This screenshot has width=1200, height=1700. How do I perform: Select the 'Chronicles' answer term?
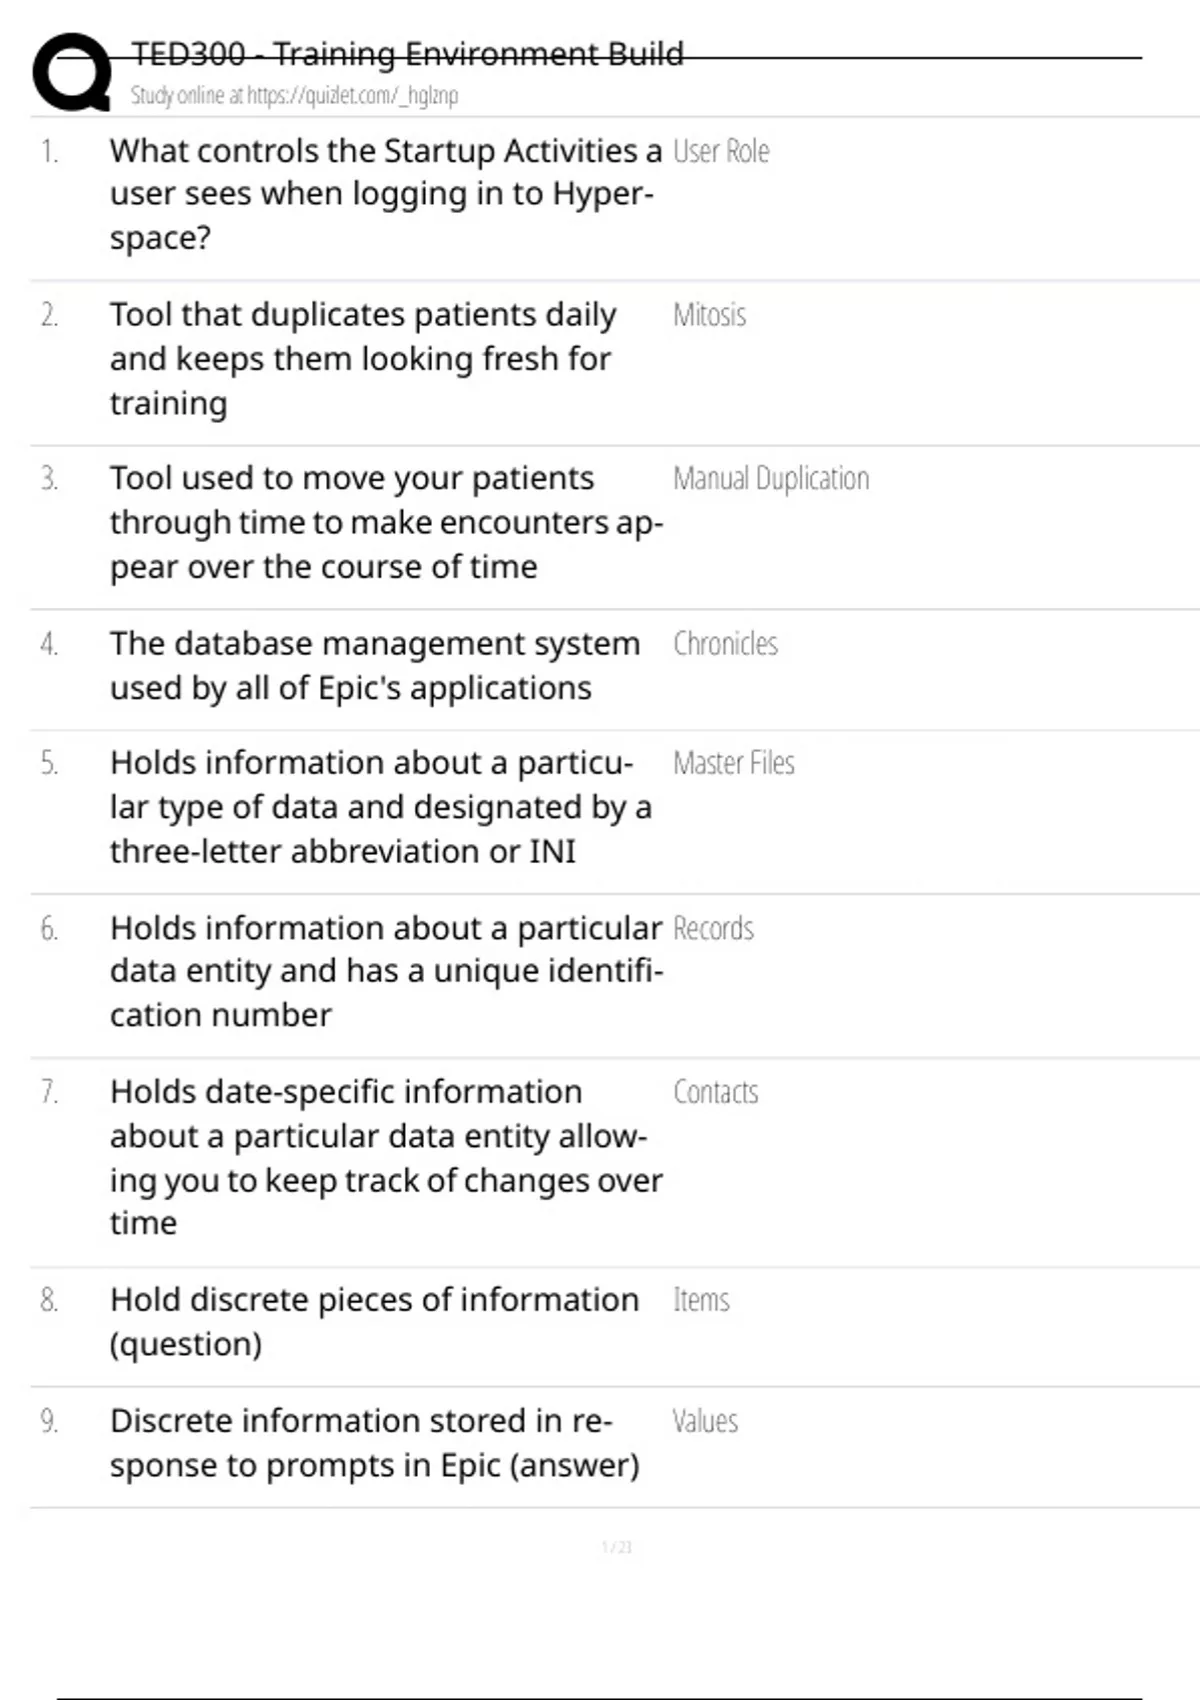725,644
